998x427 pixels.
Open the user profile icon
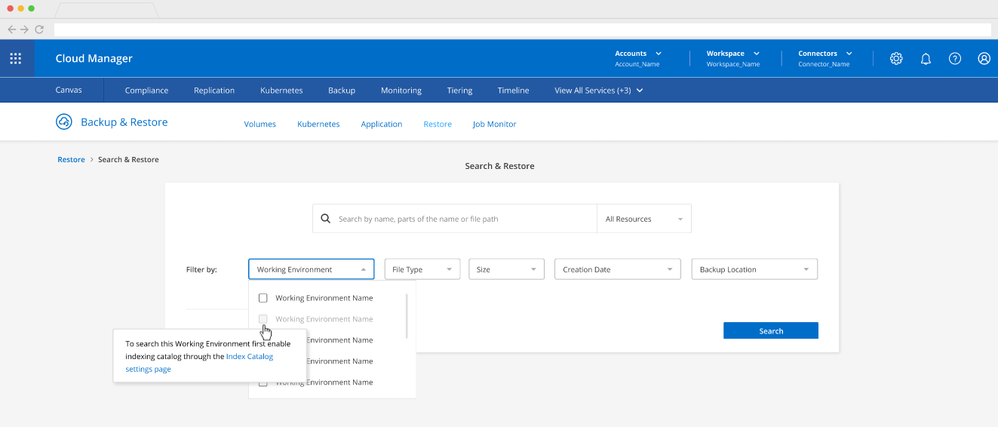click(984, 58)
